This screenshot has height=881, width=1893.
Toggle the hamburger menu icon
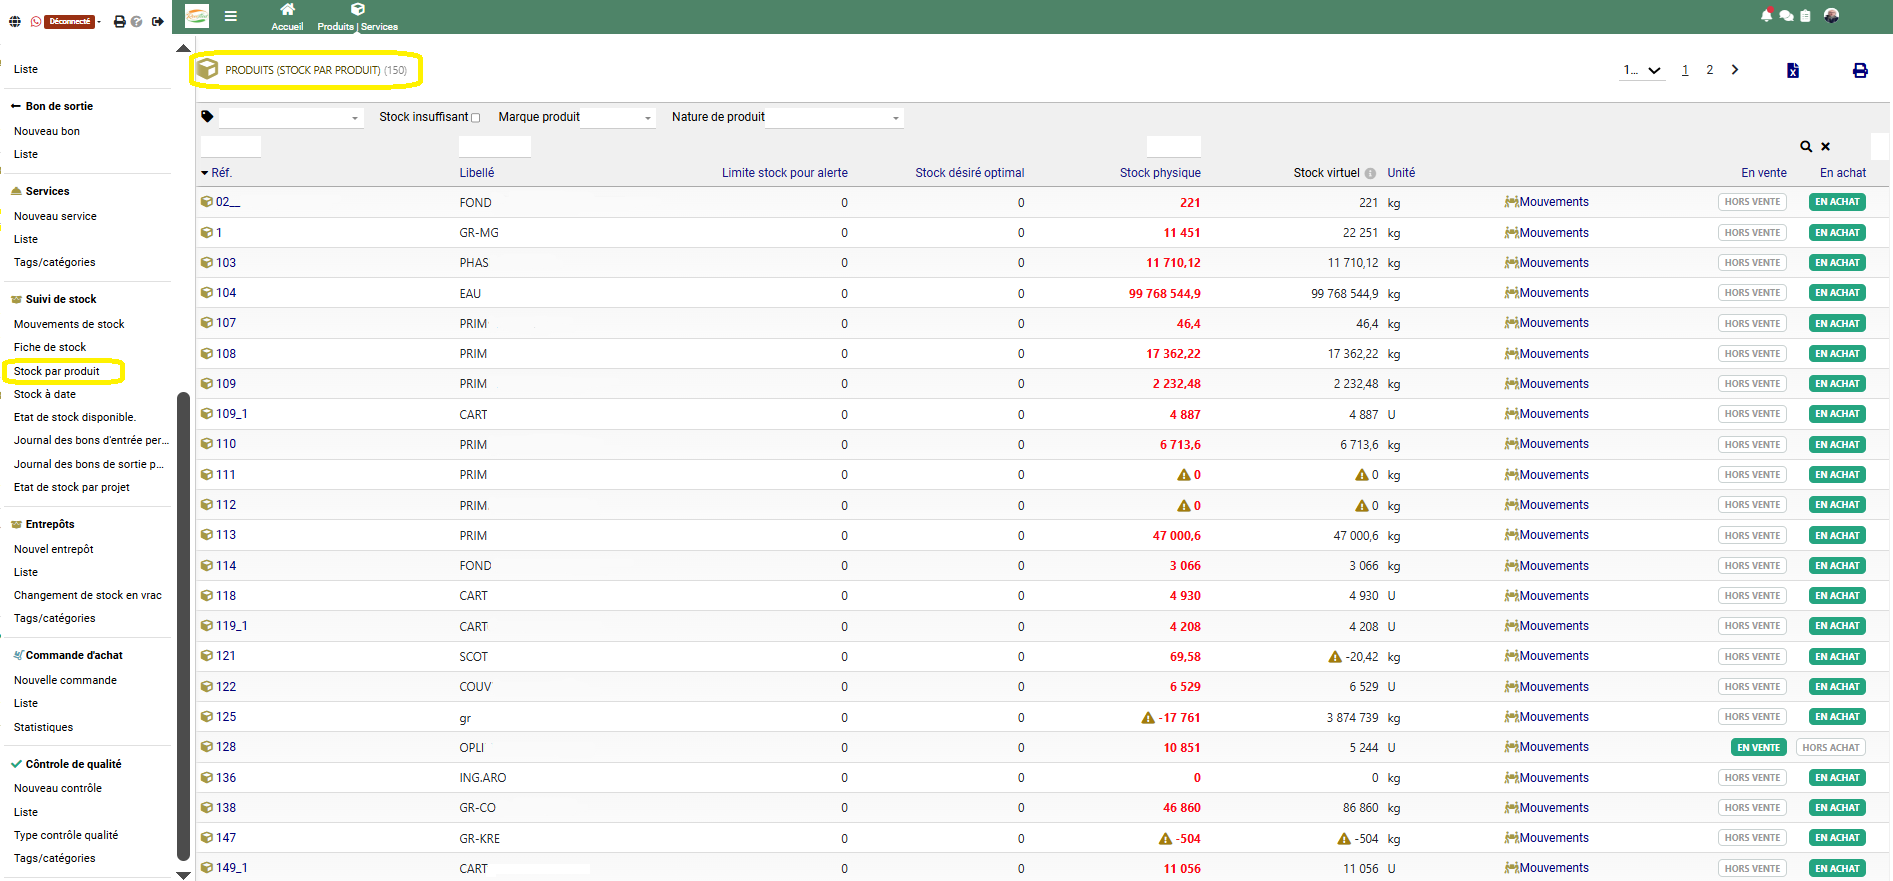point(231,16)
